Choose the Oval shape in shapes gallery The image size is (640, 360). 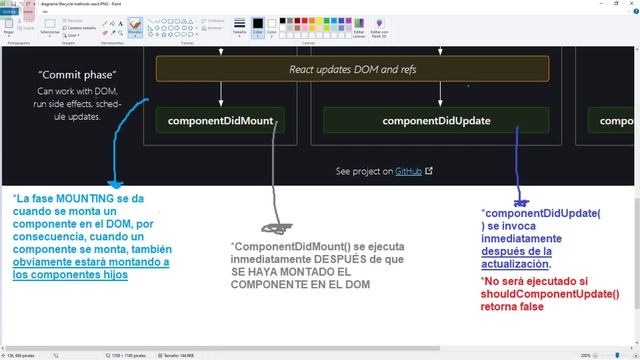(x=164, y=21)
